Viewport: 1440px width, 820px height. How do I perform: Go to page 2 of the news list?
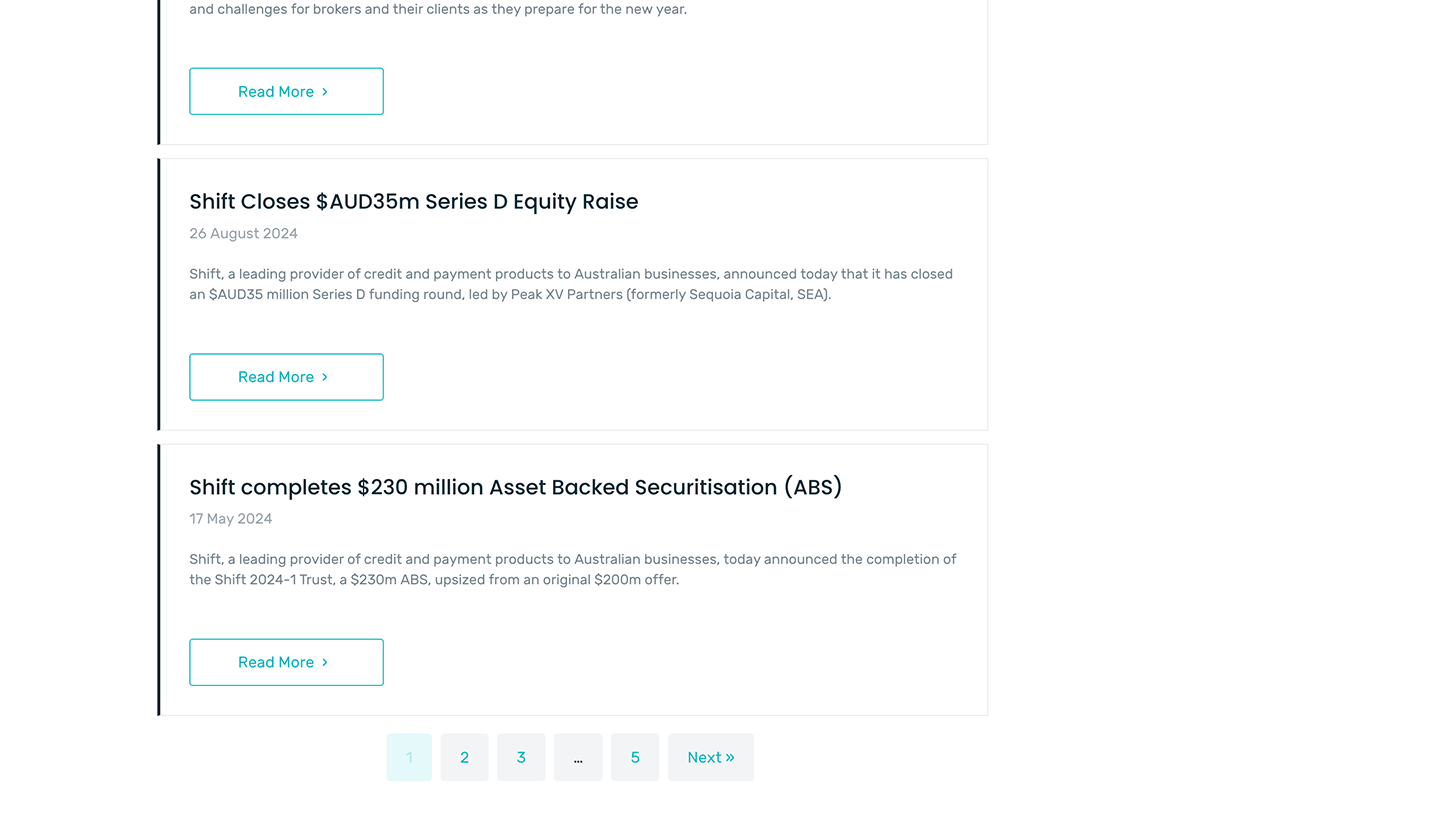(x=464, y=757)
